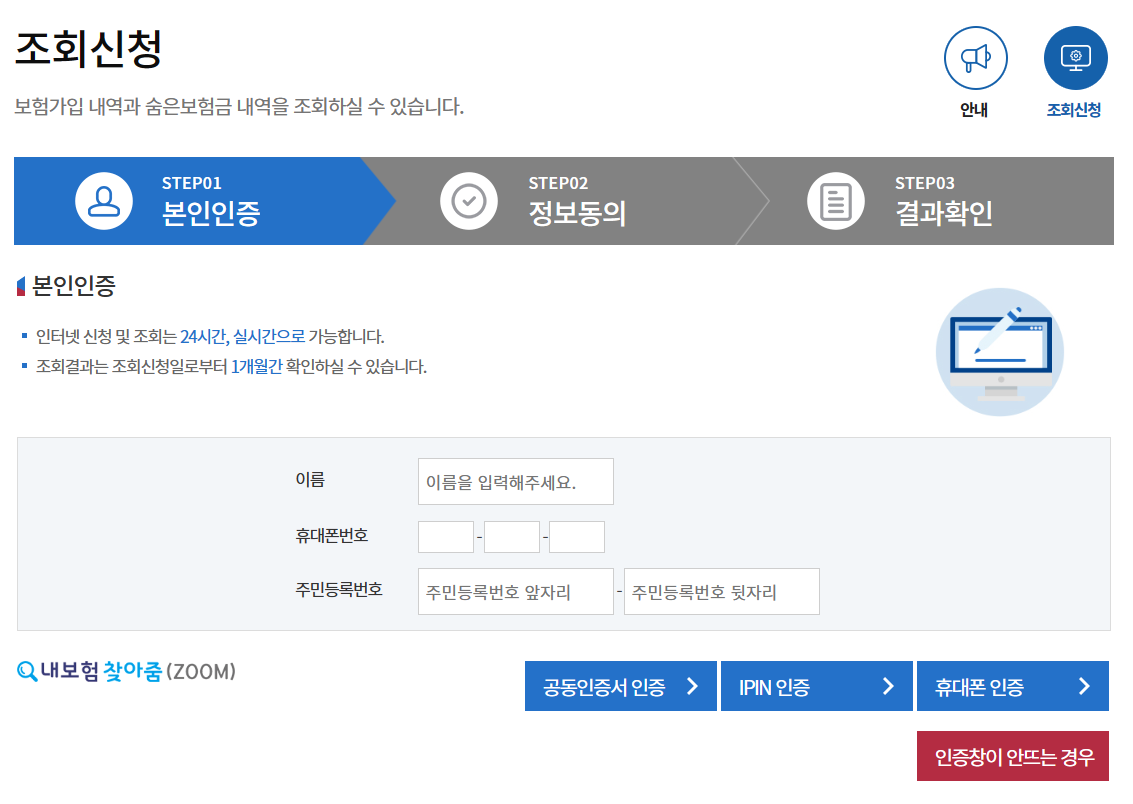The height and width of the screenshot is (804, 1133).
Task: Click the STEP03 document icon
Action: pyautogui.click(x=835, y=201)
